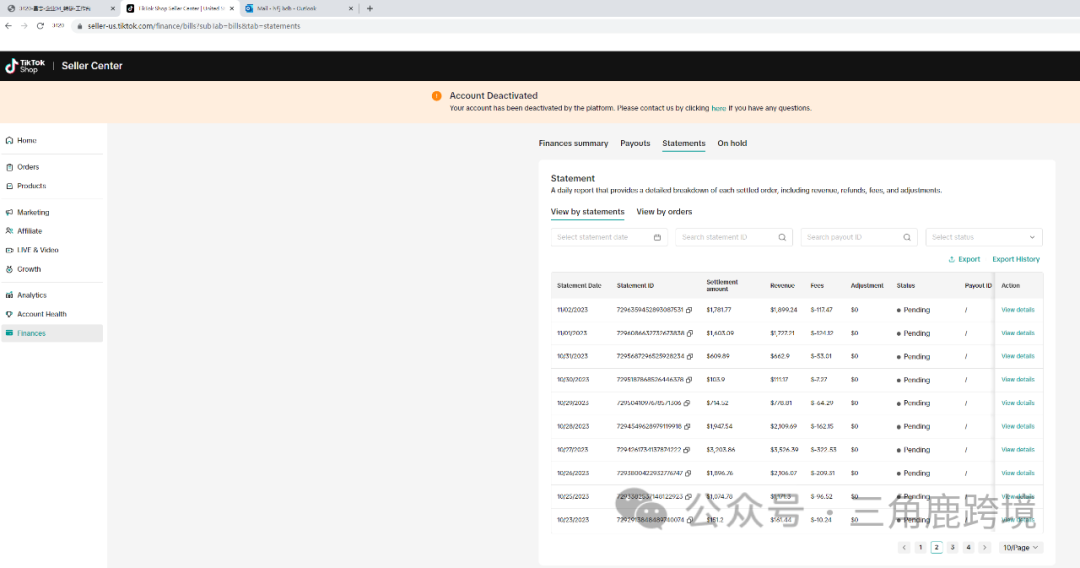1080x568 pixels.
Task: View details for 10/31/2023 statement
Action: tap(1018, 357)
